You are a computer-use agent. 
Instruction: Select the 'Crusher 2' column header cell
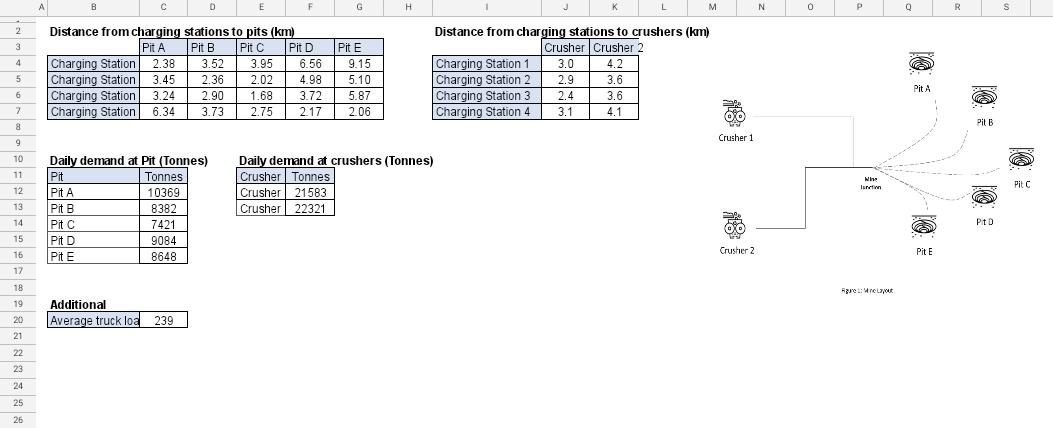point(614,48)
